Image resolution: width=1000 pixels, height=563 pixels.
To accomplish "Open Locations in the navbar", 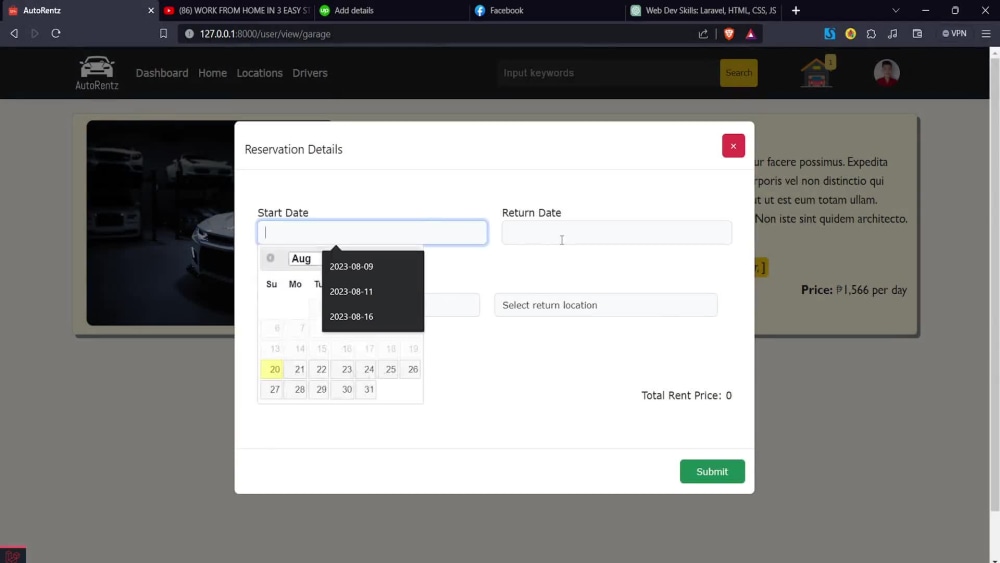I will pos(259,73).
